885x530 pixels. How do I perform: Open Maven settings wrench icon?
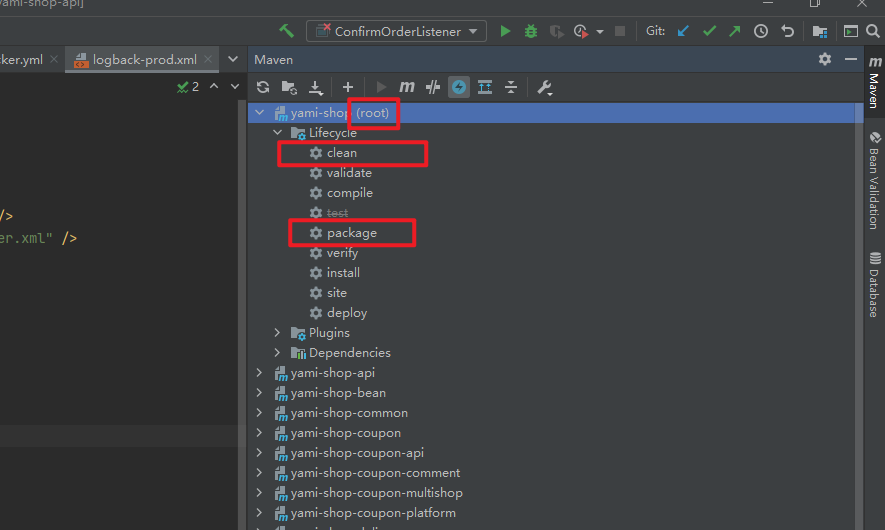545,88
